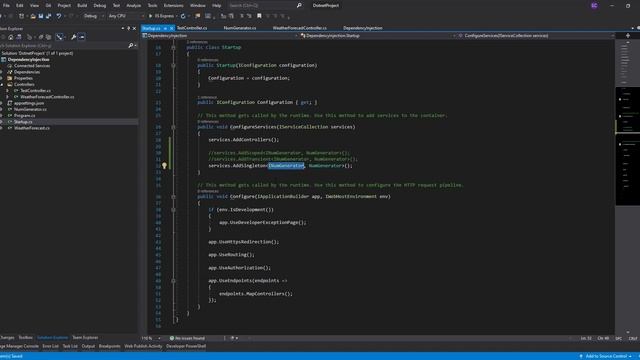
Task: Open the Team Explorer panel tab
Action: click(x=85, y=338)
